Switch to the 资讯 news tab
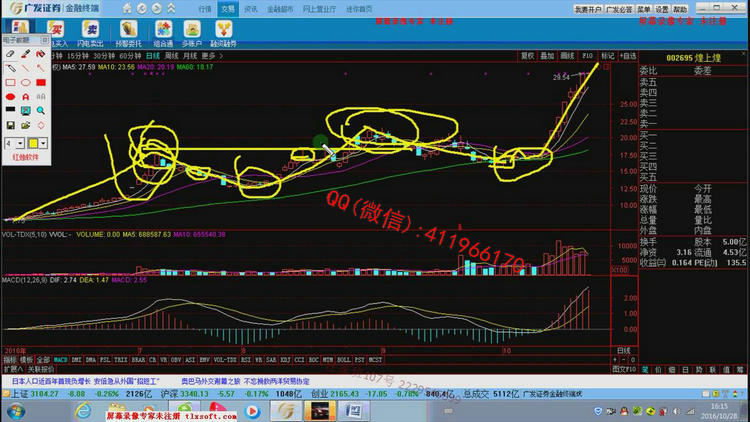Viewport: 750px width, 422px height. 251,9
